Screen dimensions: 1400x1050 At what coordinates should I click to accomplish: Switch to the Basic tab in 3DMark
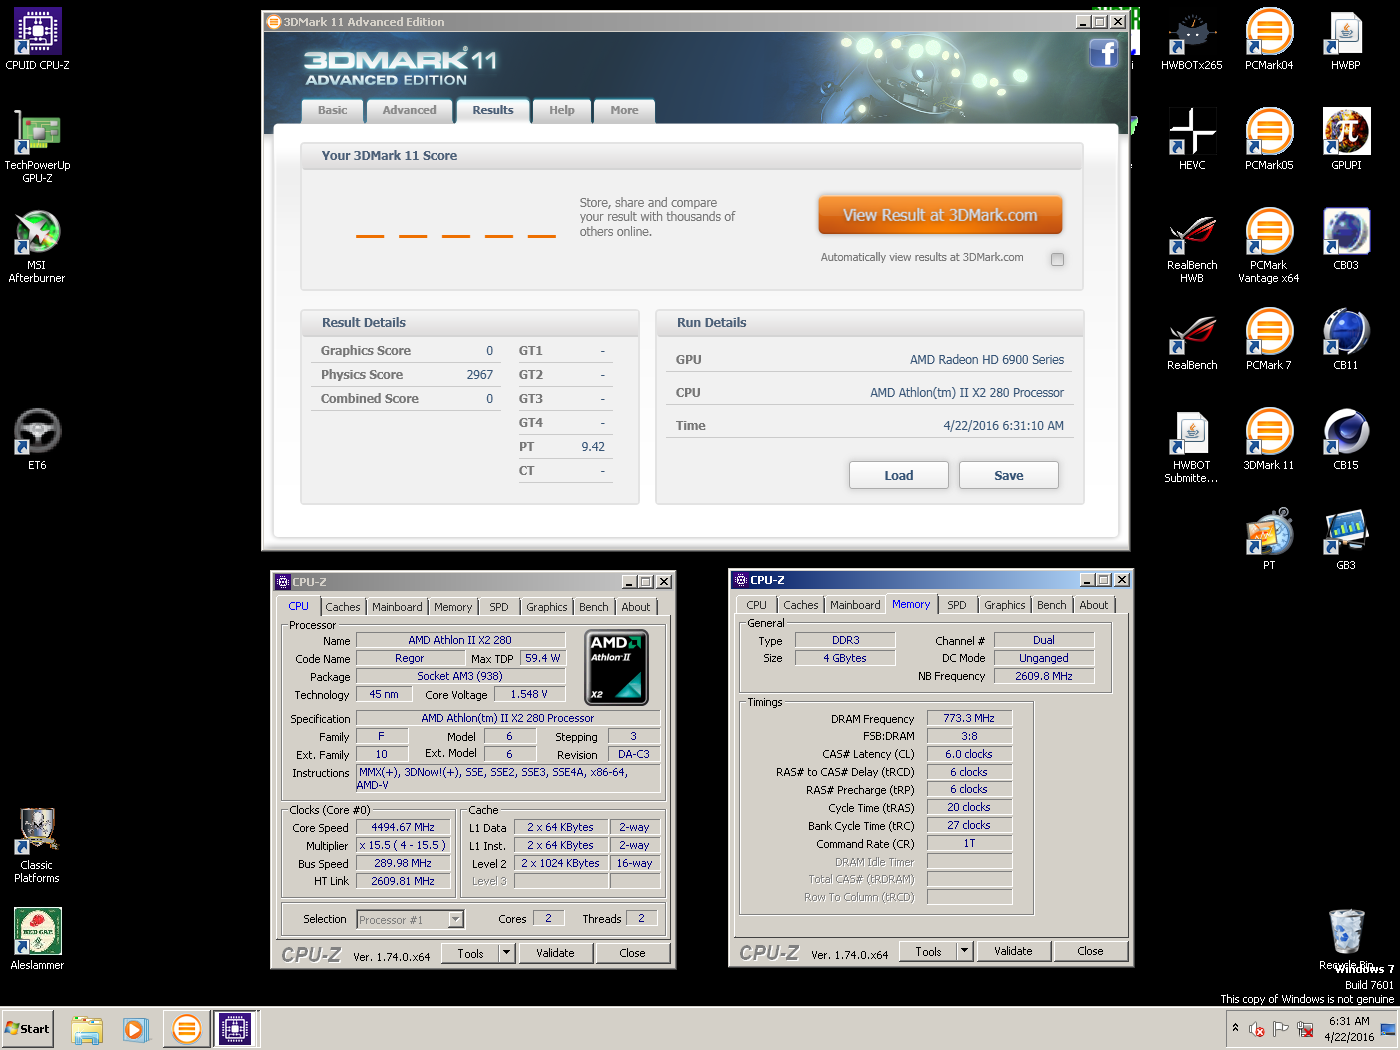point(333,110)
